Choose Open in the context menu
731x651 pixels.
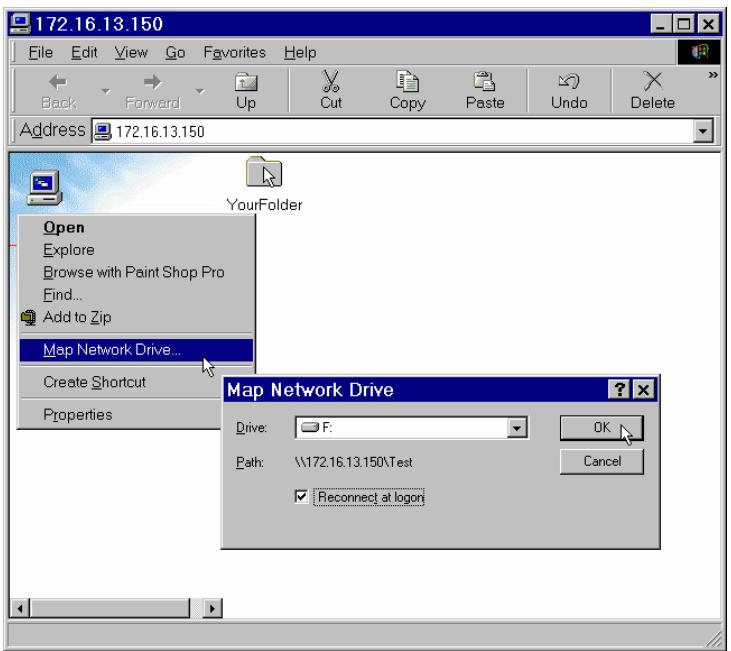click(137, 228)
